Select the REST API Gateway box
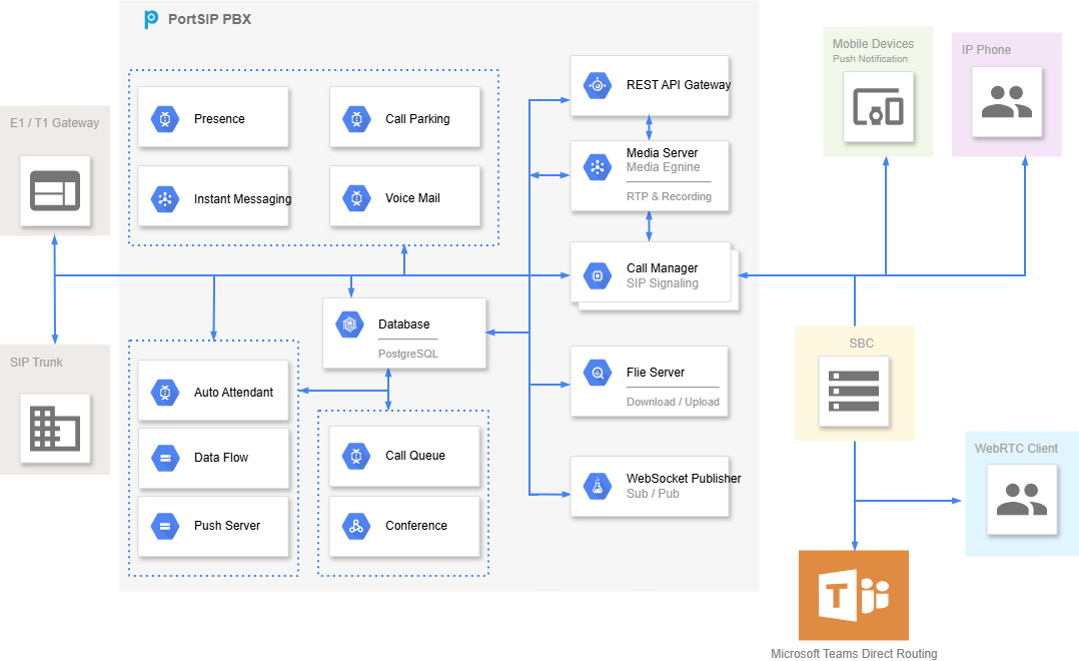This screenshot has height=661, width=1079. tap(649, 85)
